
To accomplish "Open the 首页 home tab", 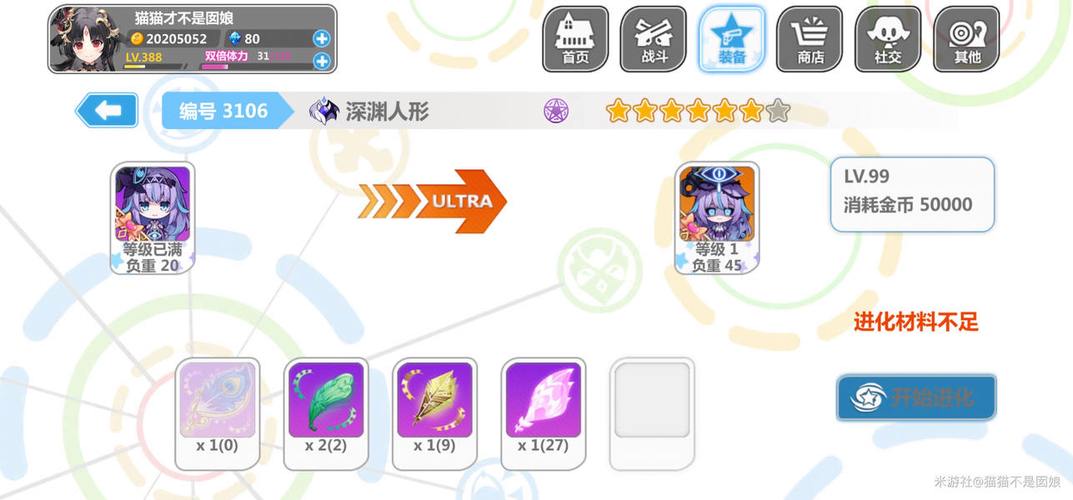I will point(576,39).
